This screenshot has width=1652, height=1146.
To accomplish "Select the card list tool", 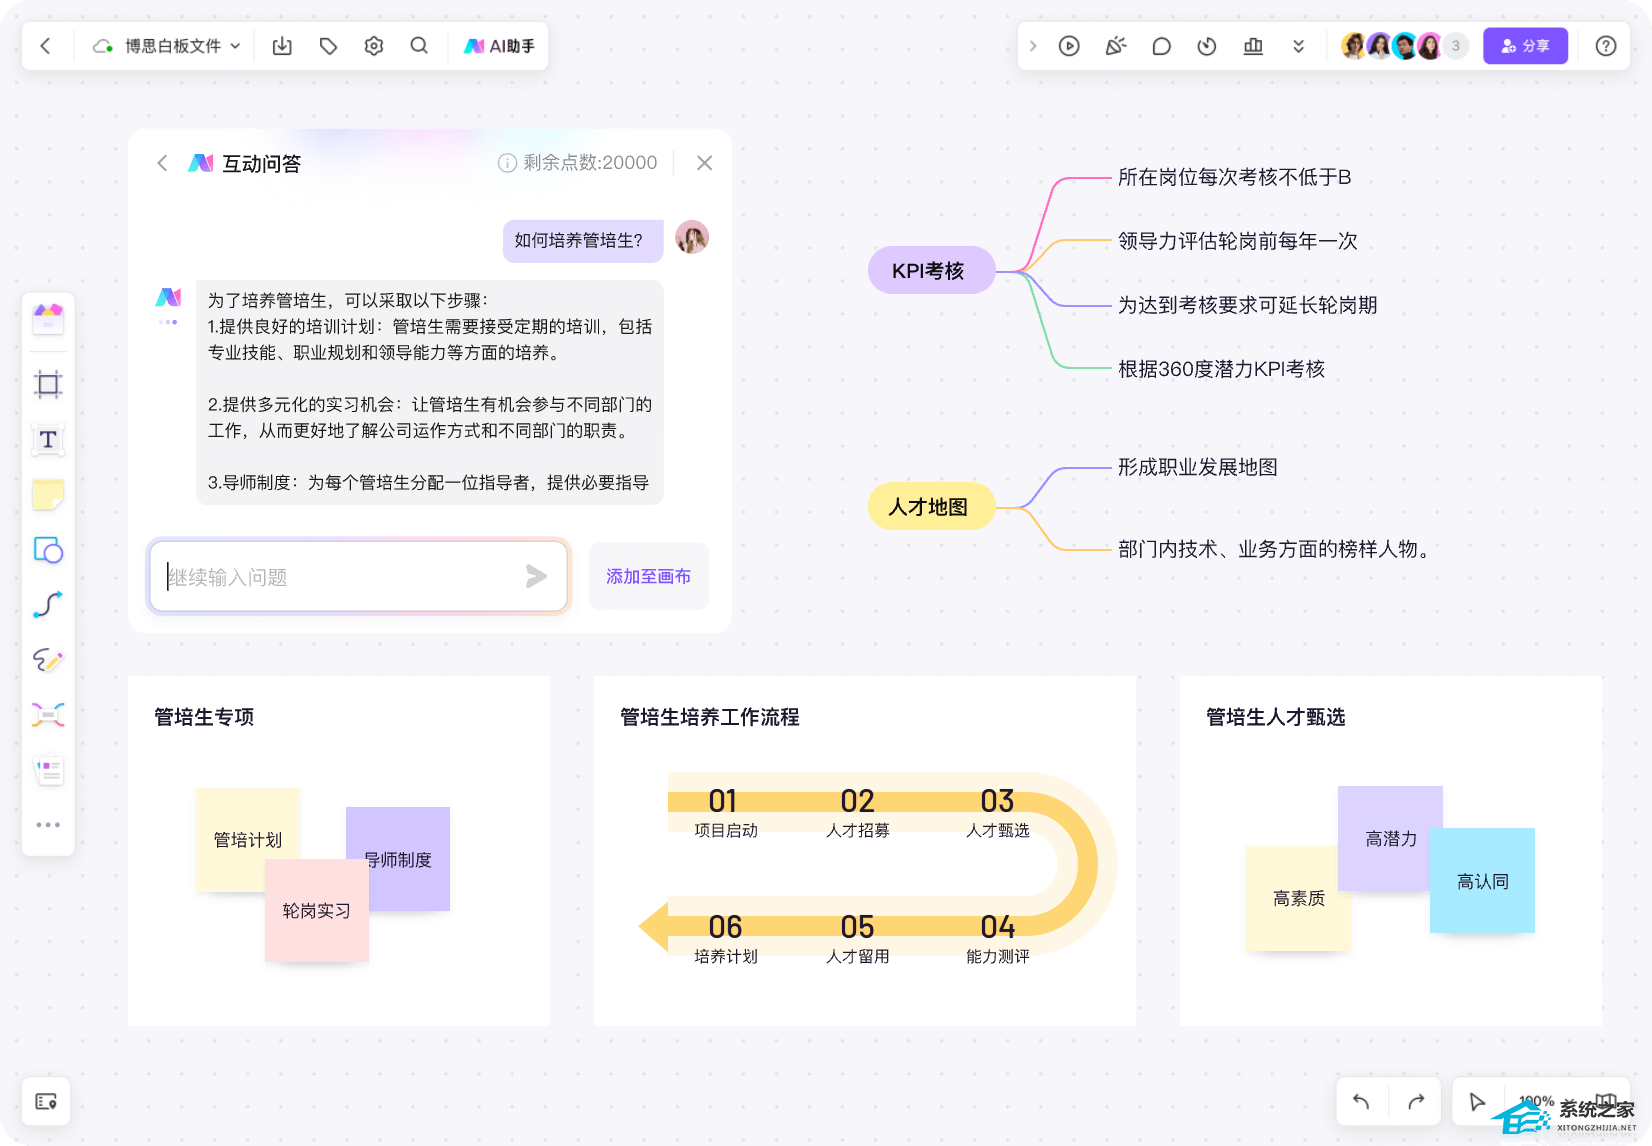I will click(x=48, y=770).
